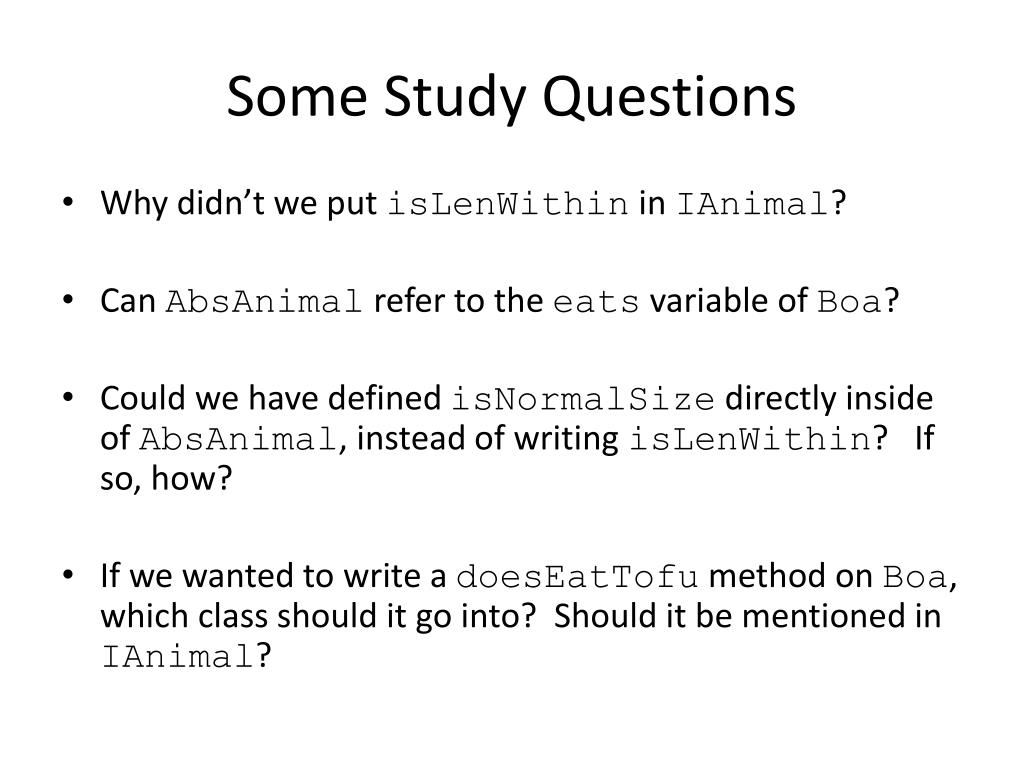Click the AbsAnimal code word in second bullet
This screenshot has width=1024, height=768.
(x=264, y=302)
